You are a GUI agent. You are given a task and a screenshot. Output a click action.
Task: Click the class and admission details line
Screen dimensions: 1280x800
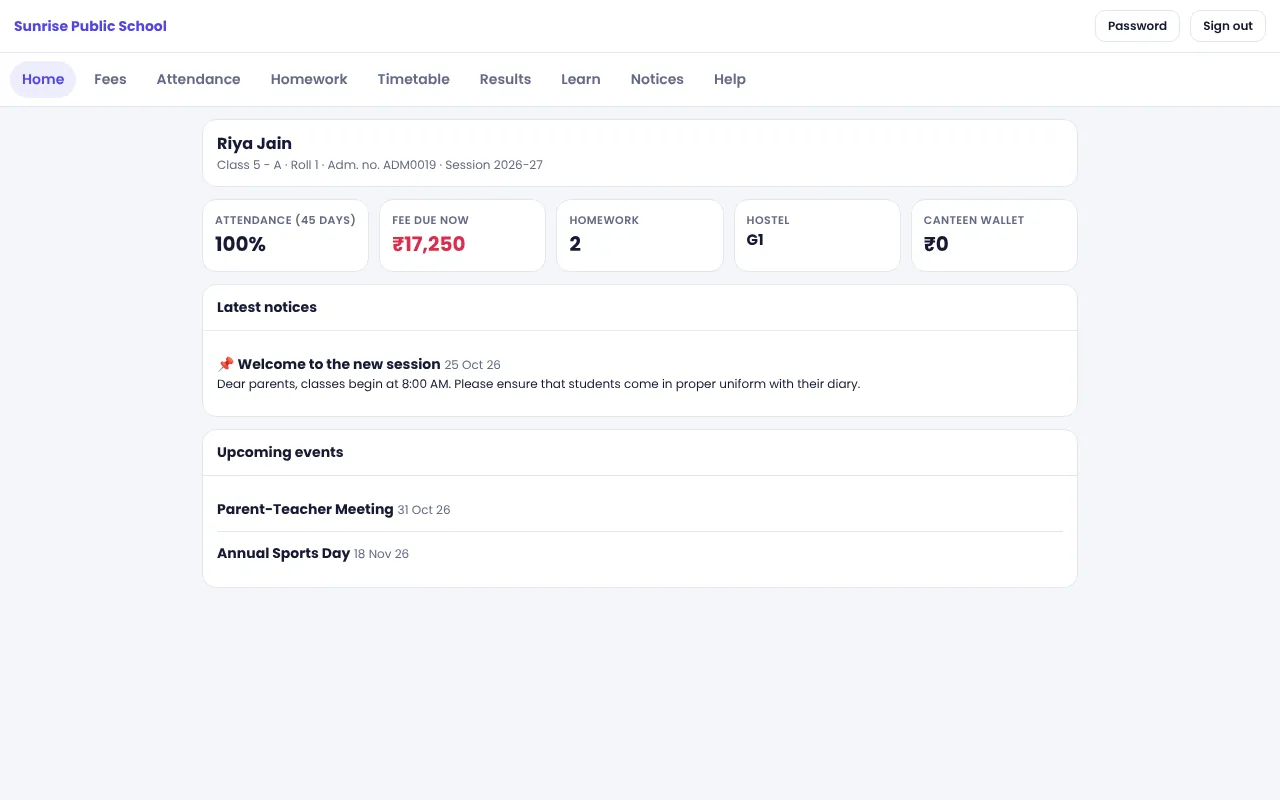coord(380,165)
